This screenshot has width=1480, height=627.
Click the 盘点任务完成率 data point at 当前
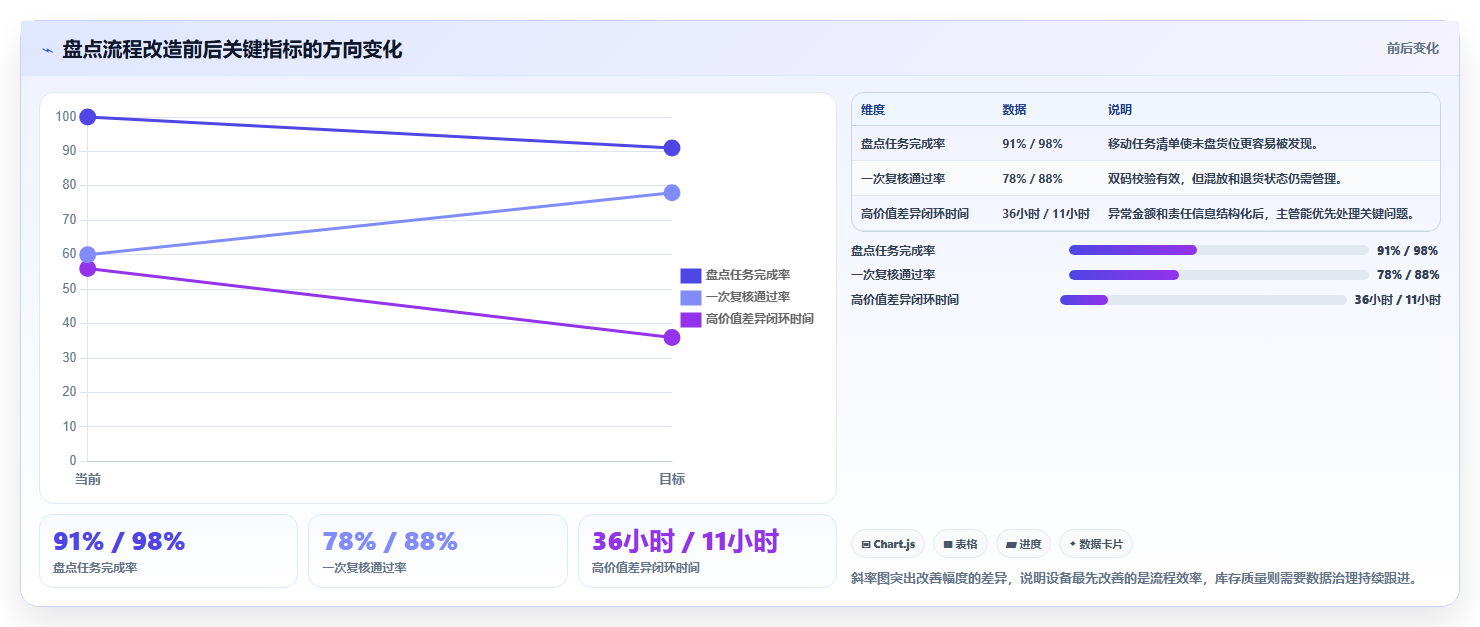(88, 117)
